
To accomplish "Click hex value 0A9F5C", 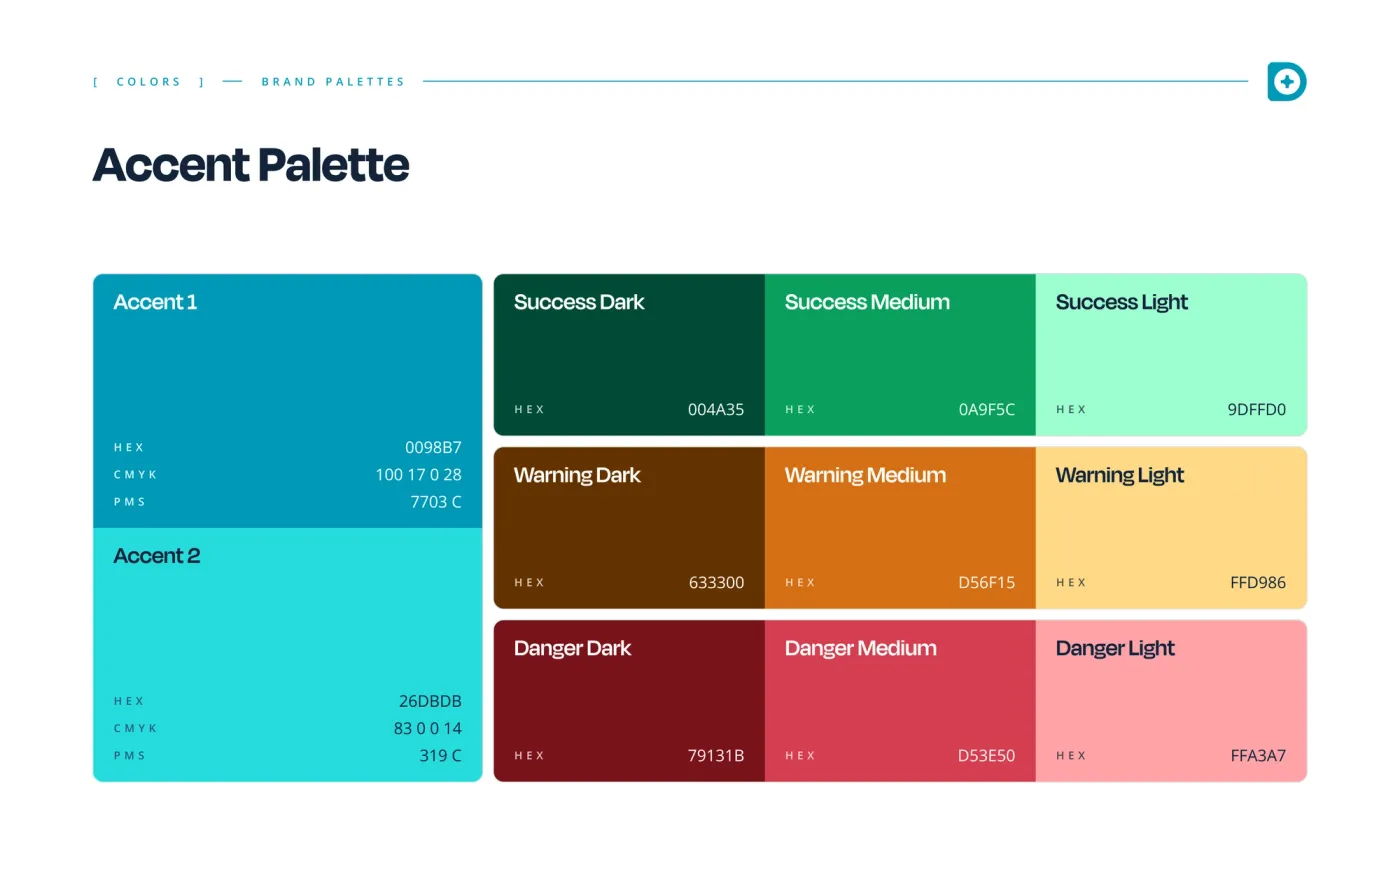I will click(x=987, y=409).
